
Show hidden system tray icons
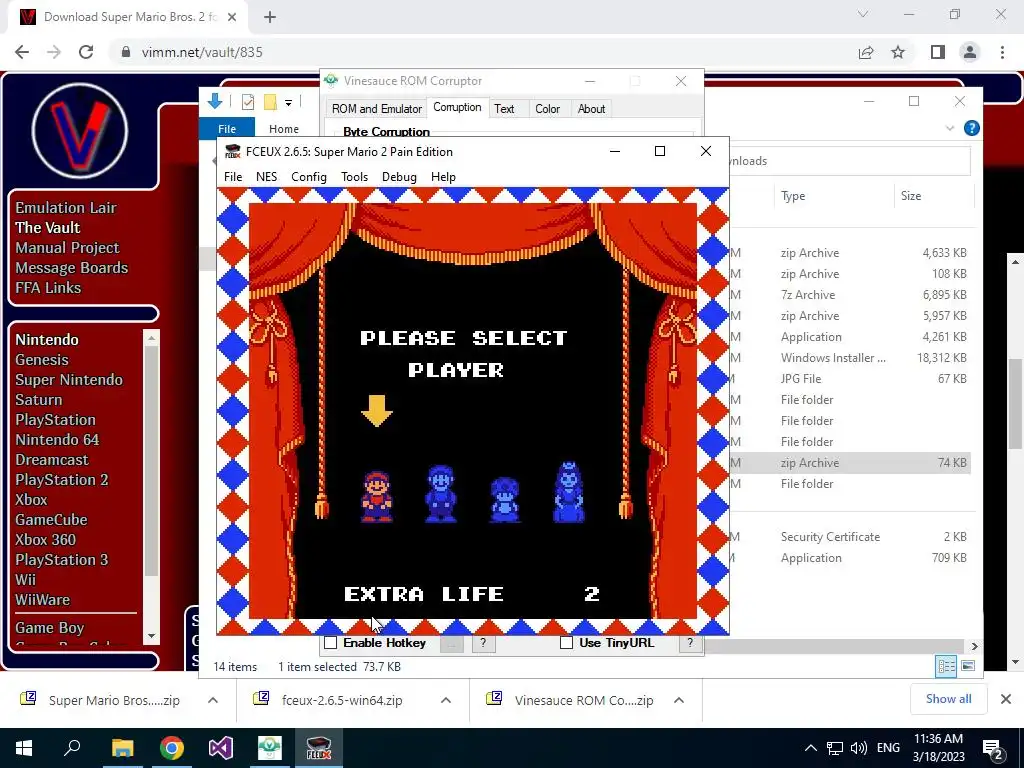tap(810, 748)
